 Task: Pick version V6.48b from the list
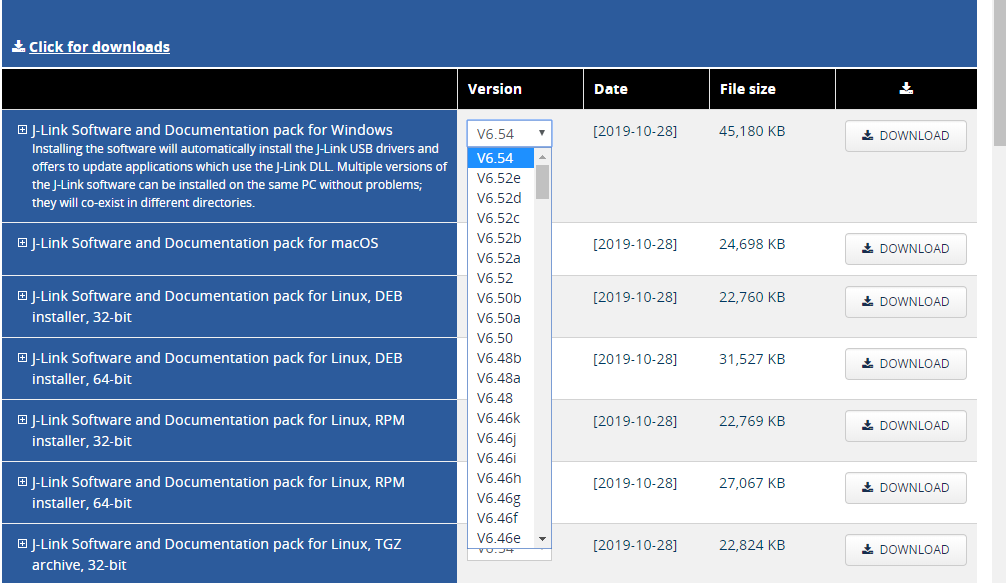pos(501,358)
